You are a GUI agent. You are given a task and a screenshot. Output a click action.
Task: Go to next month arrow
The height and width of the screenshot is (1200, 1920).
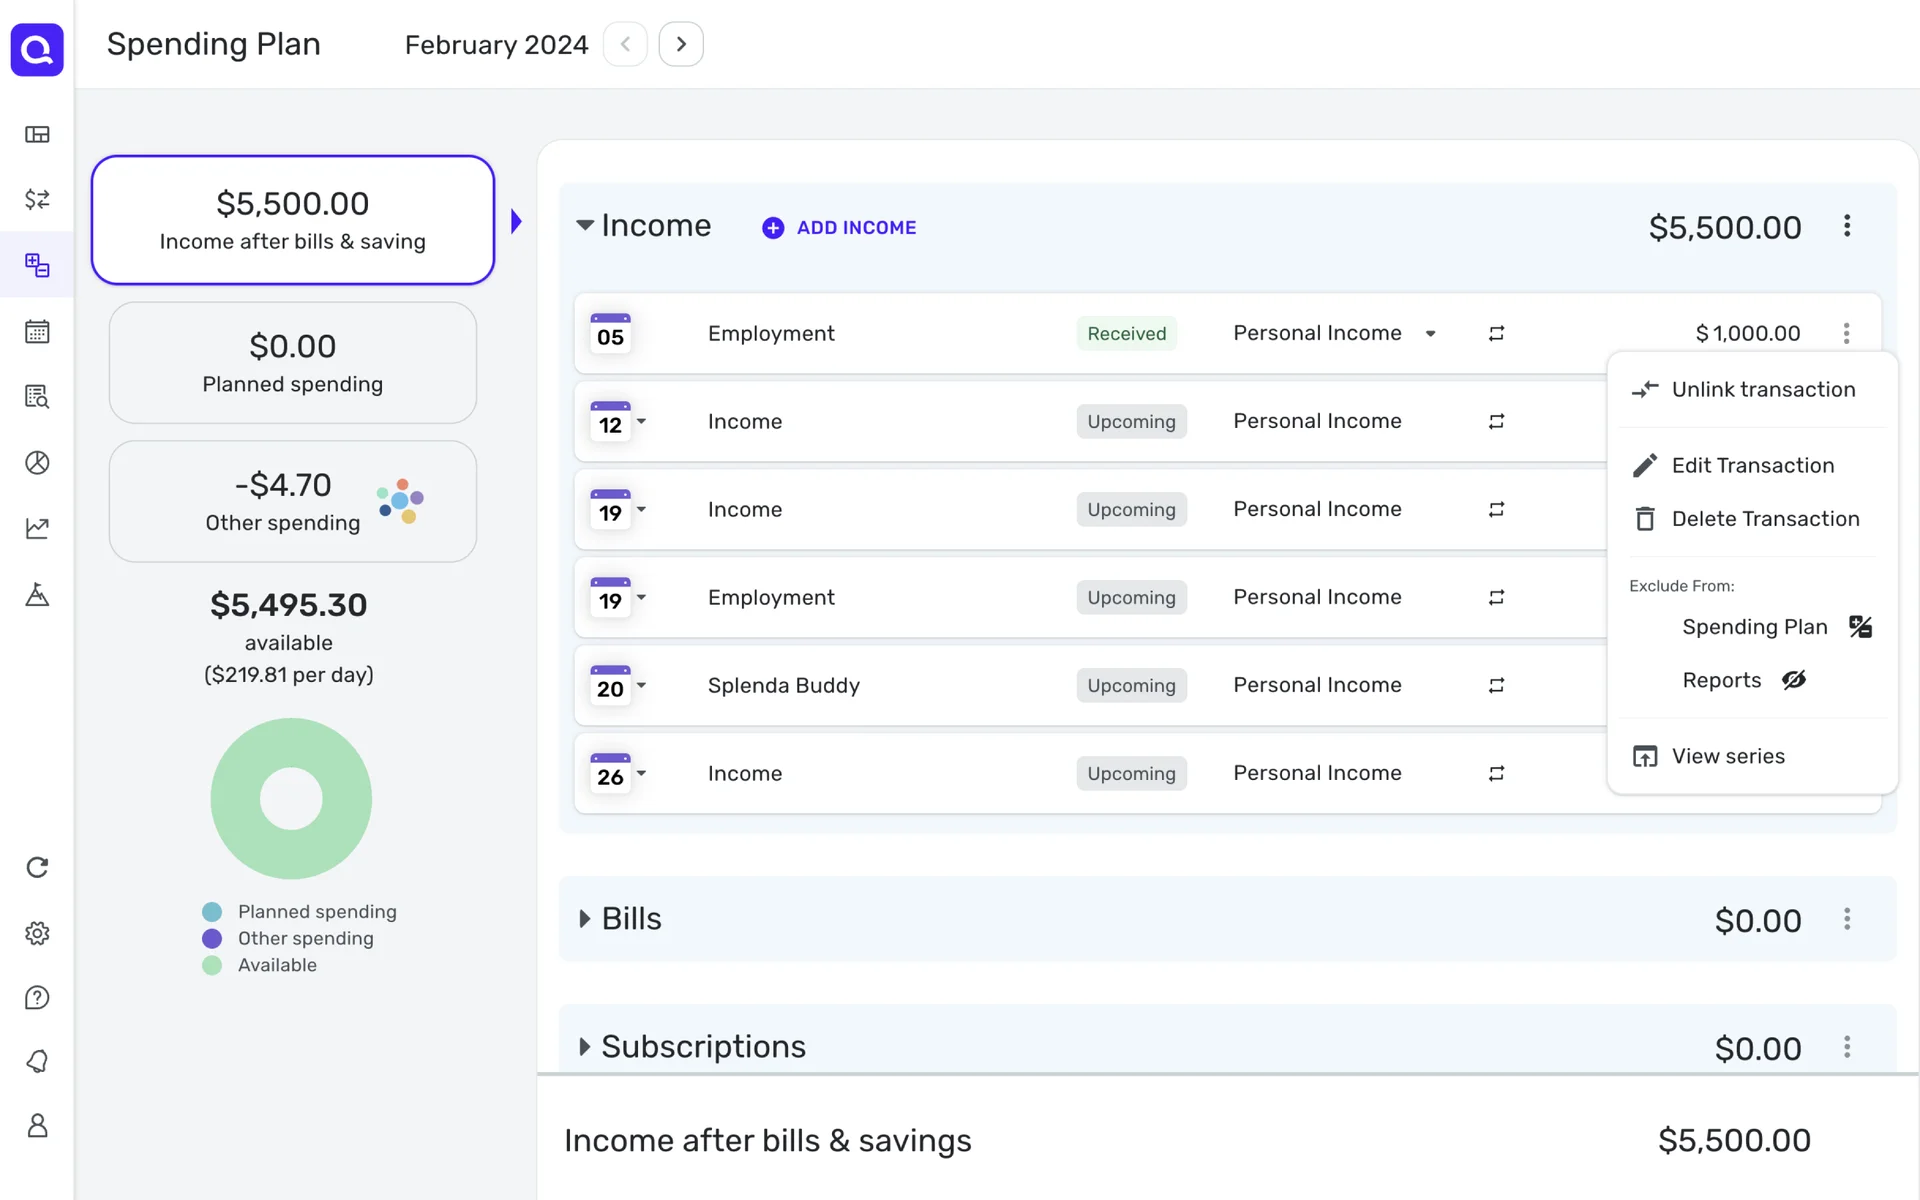(x=681, y=44)
